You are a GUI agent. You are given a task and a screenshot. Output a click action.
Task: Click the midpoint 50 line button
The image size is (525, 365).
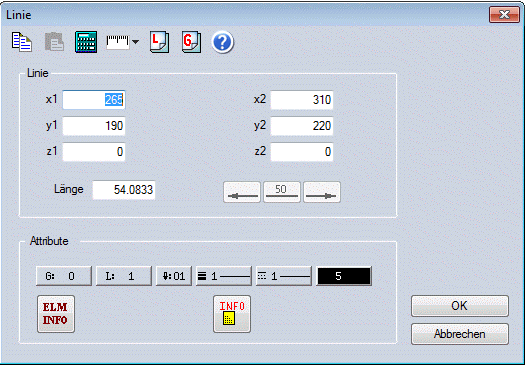pyautogui.click(x=282, y=192)
